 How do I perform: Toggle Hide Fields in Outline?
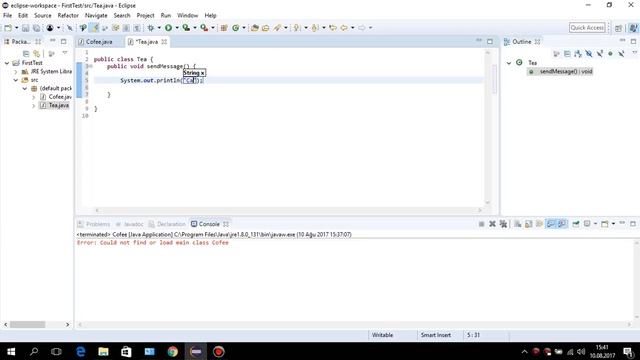[x=589, y=53]
